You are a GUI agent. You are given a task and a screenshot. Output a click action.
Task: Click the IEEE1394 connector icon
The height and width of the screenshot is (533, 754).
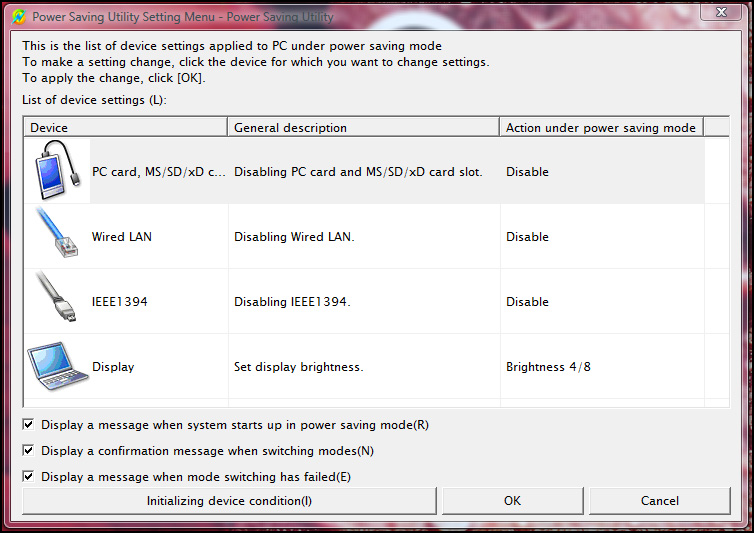(56, 296)
